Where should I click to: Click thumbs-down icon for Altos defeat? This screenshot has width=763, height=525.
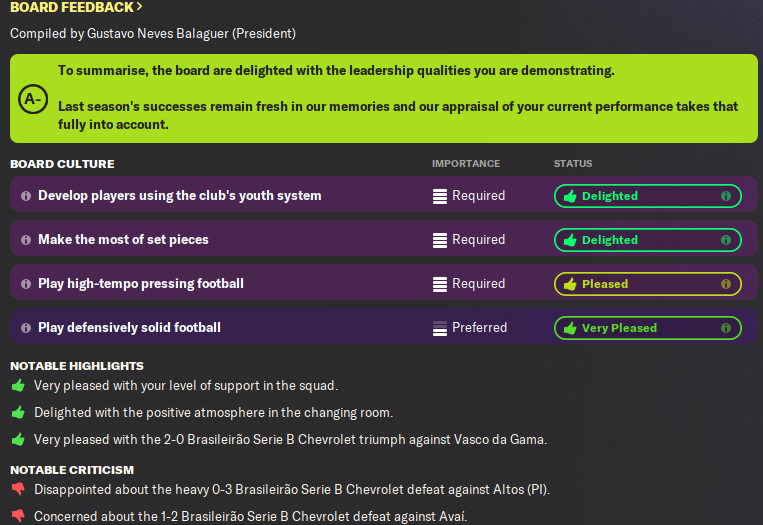coord(18,489)
